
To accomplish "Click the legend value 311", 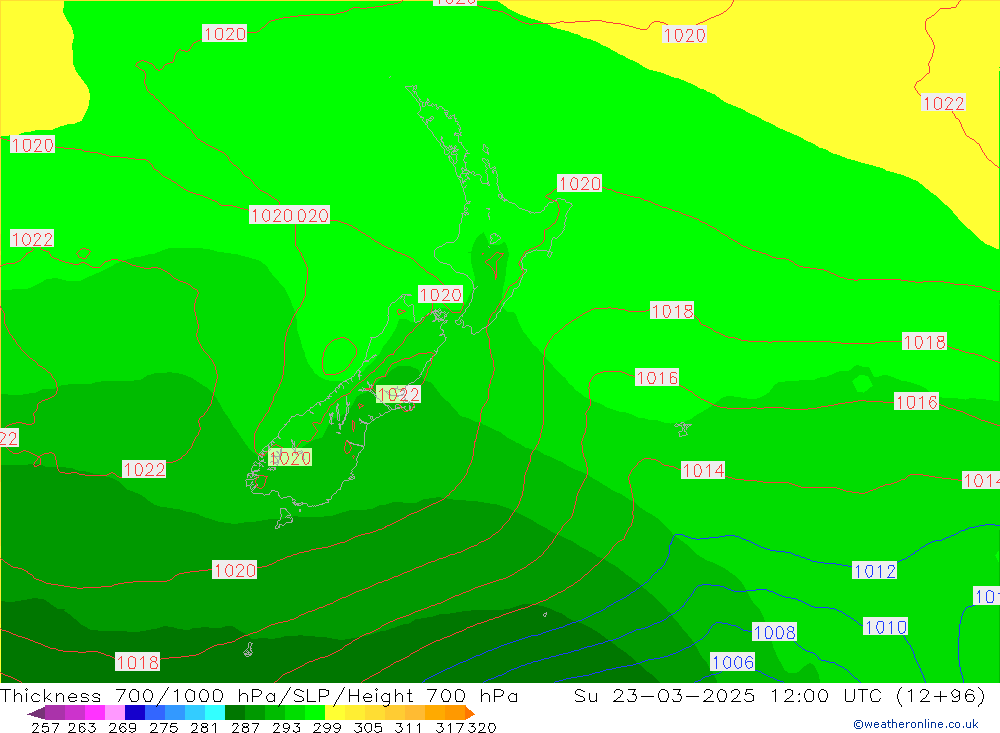I will (408, 727).
